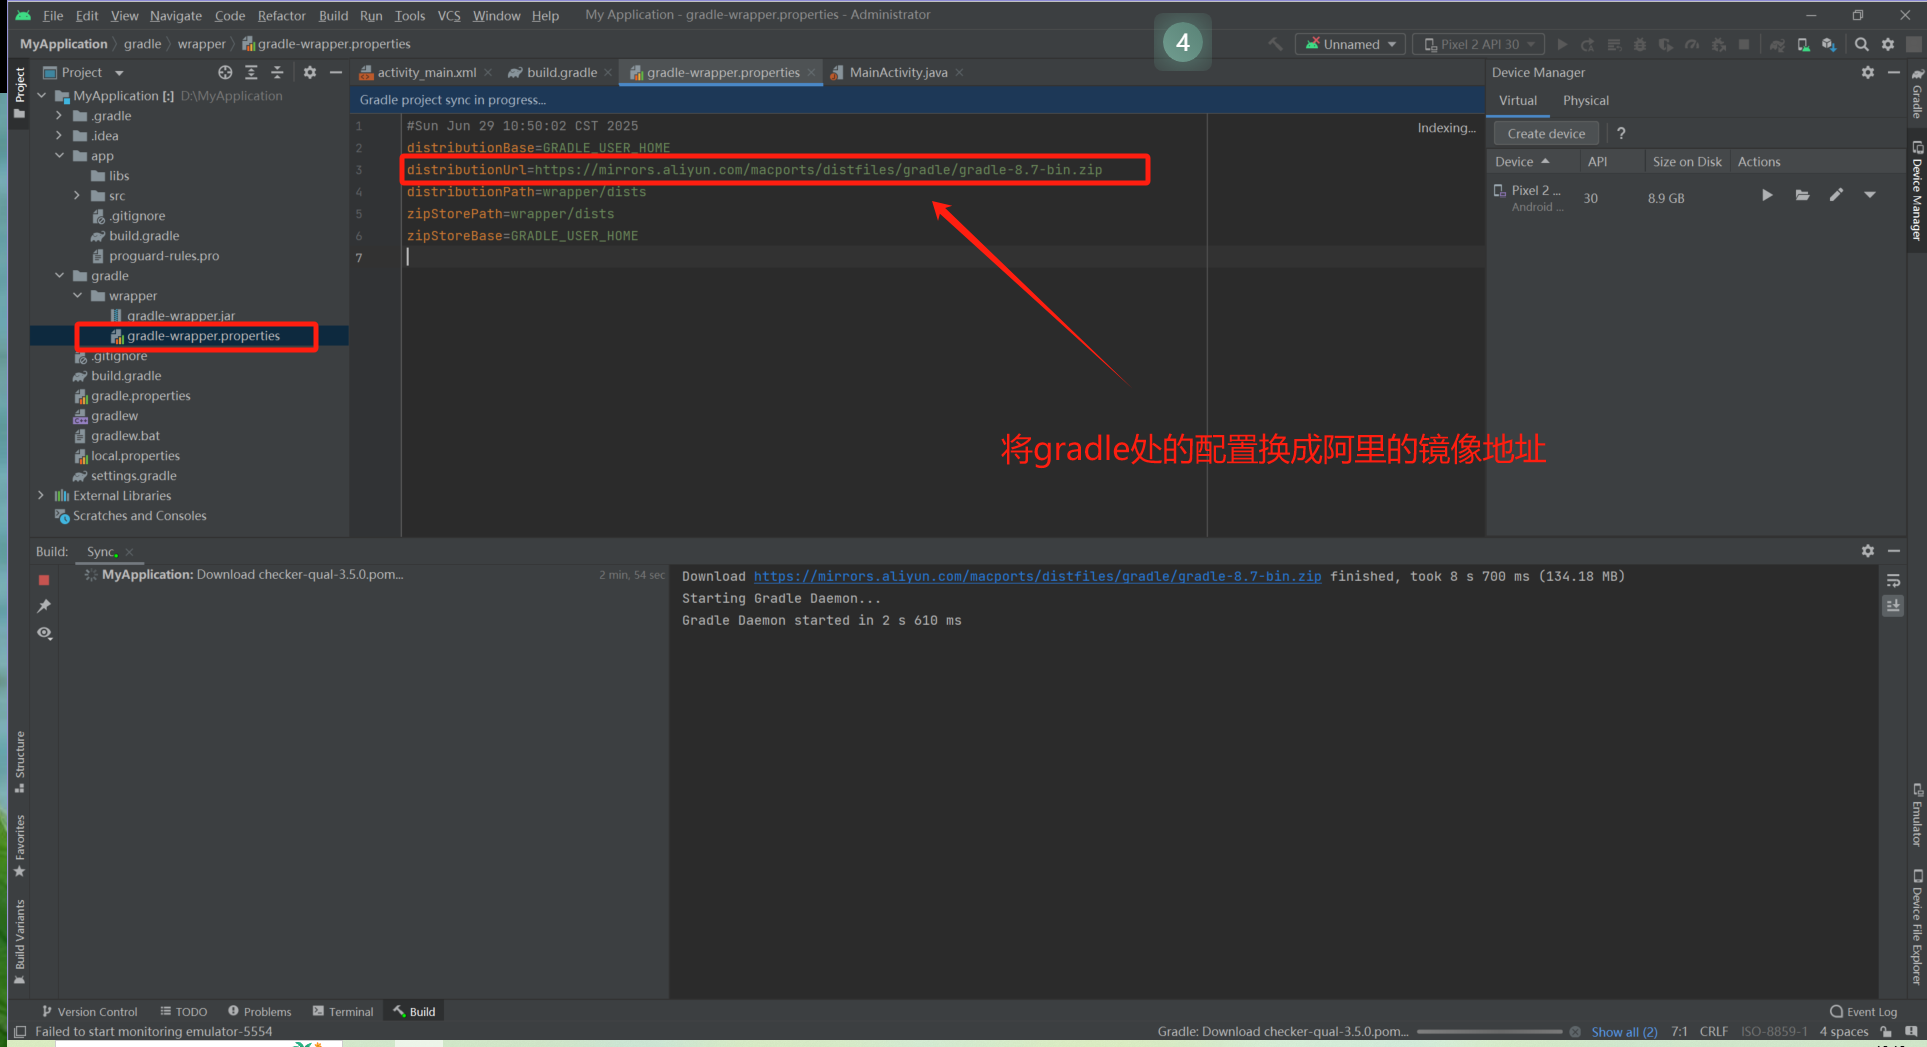Open the VCS menu

449,15
